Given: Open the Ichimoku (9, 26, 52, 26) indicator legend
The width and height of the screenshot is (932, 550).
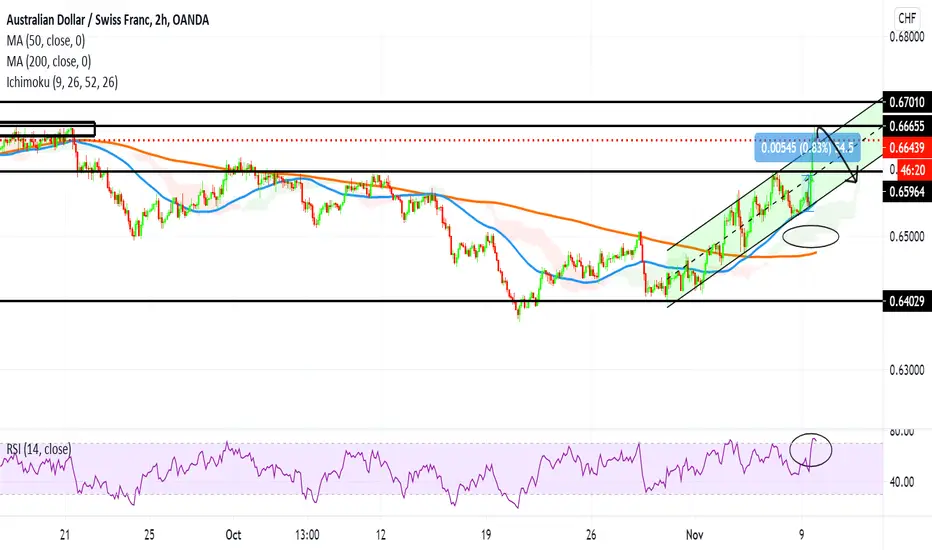Looking at the screenshot, I should point(62,82).
